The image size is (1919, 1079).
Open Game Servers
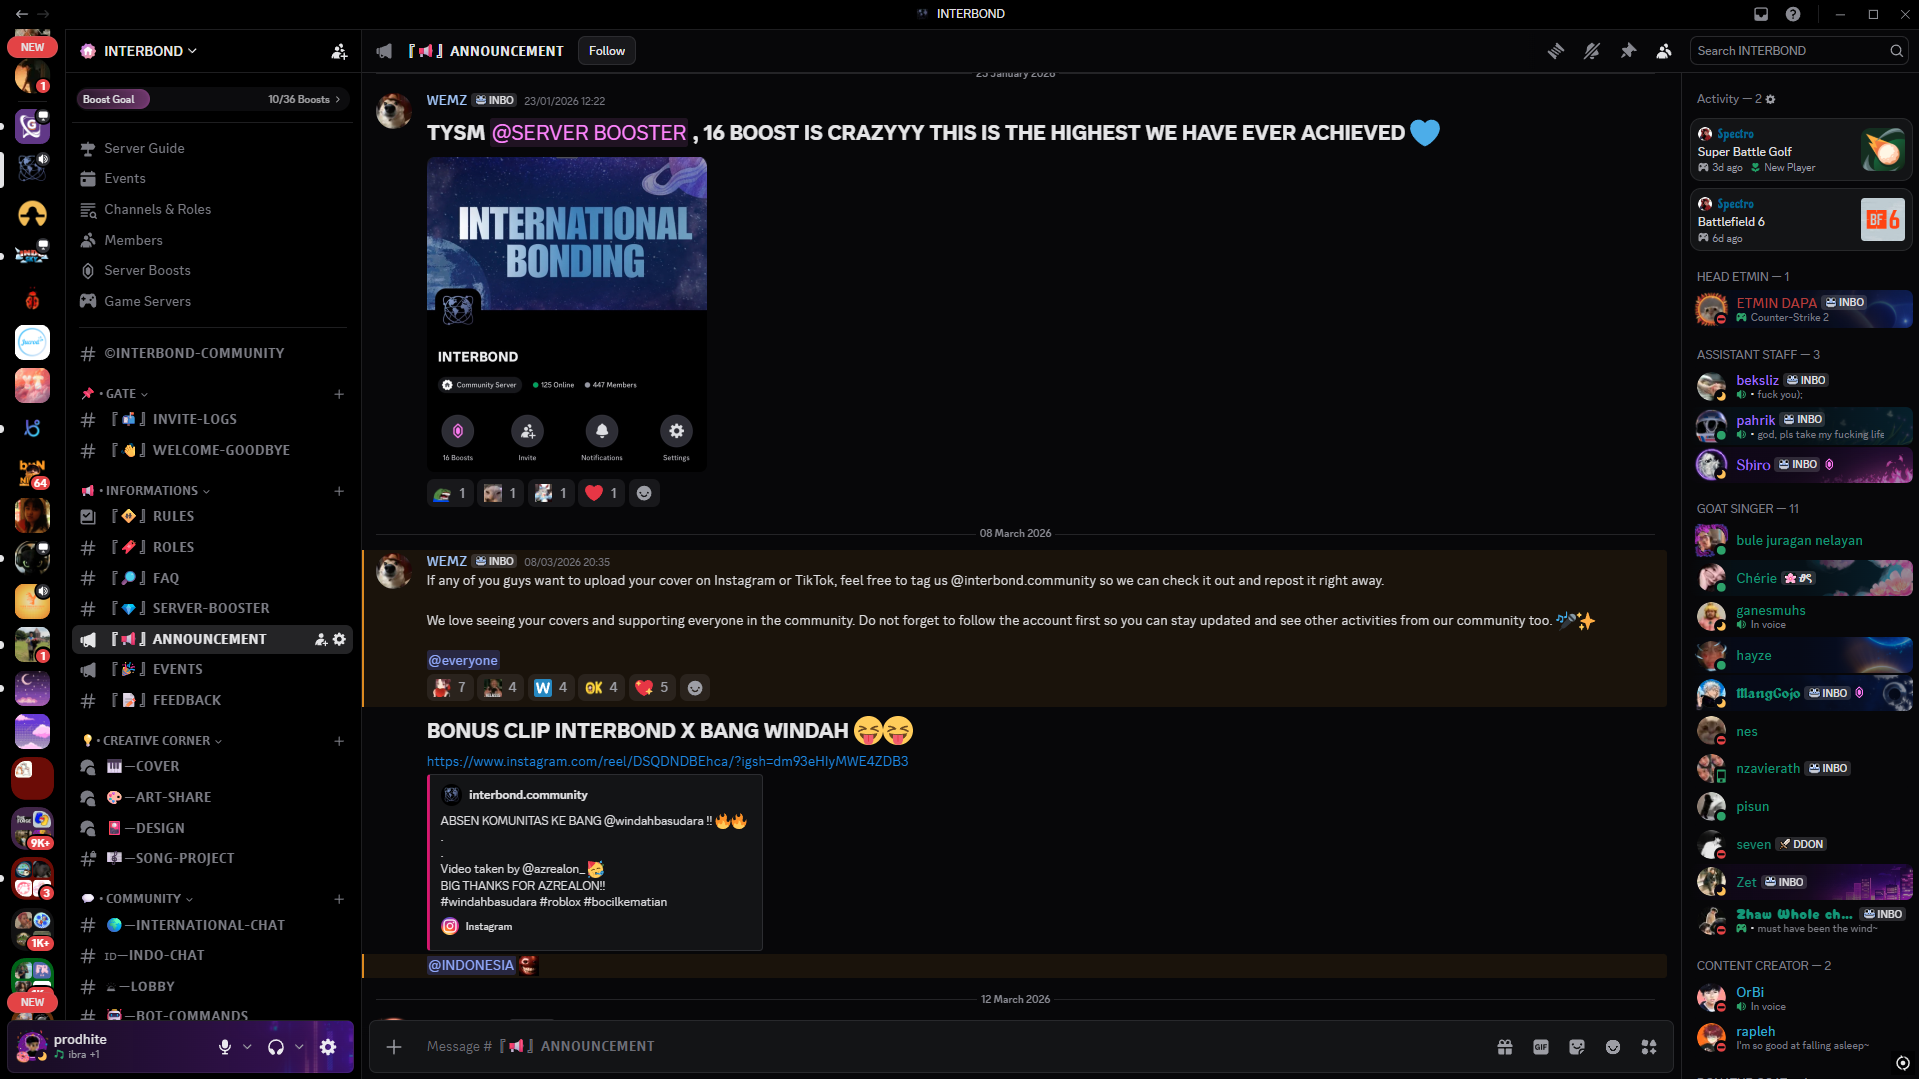(213, 301)
